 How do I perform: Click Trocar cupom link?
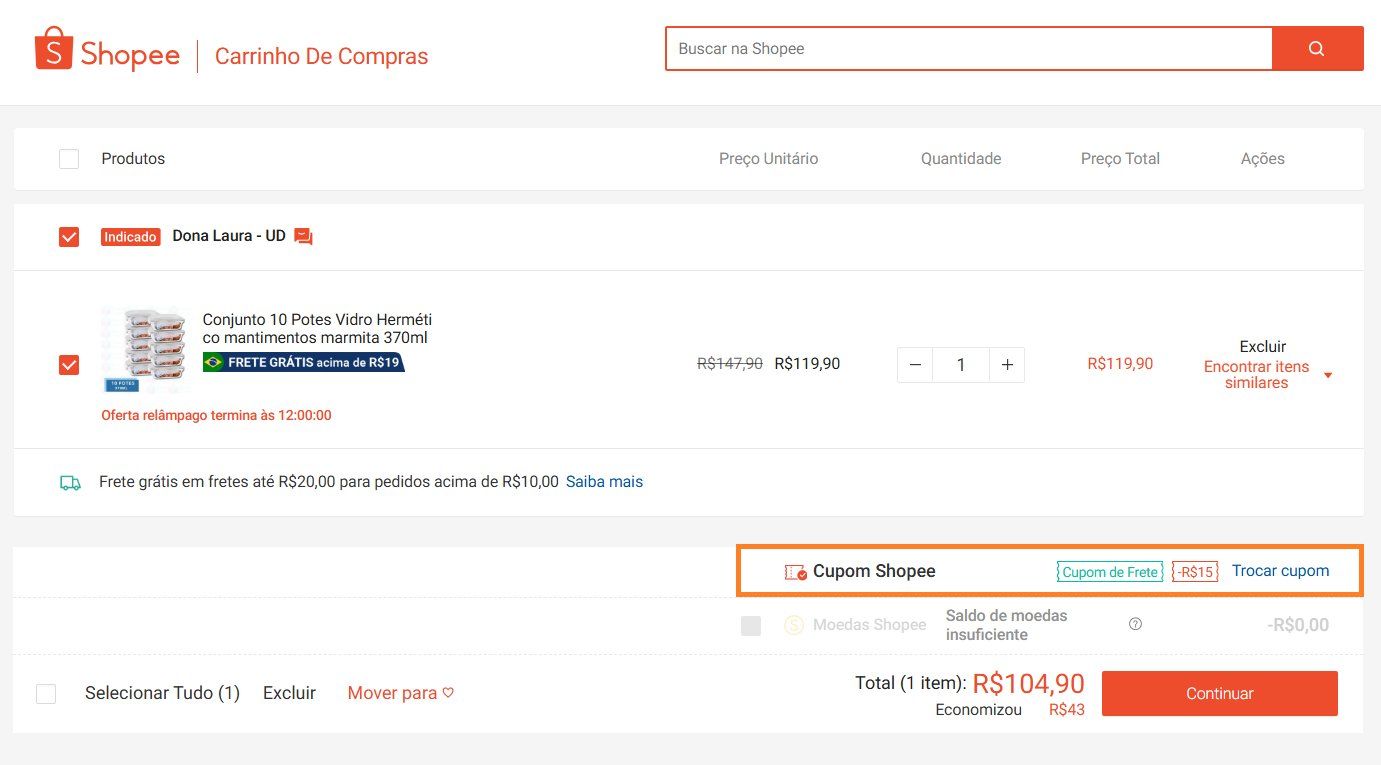(x=1280, y=571)
